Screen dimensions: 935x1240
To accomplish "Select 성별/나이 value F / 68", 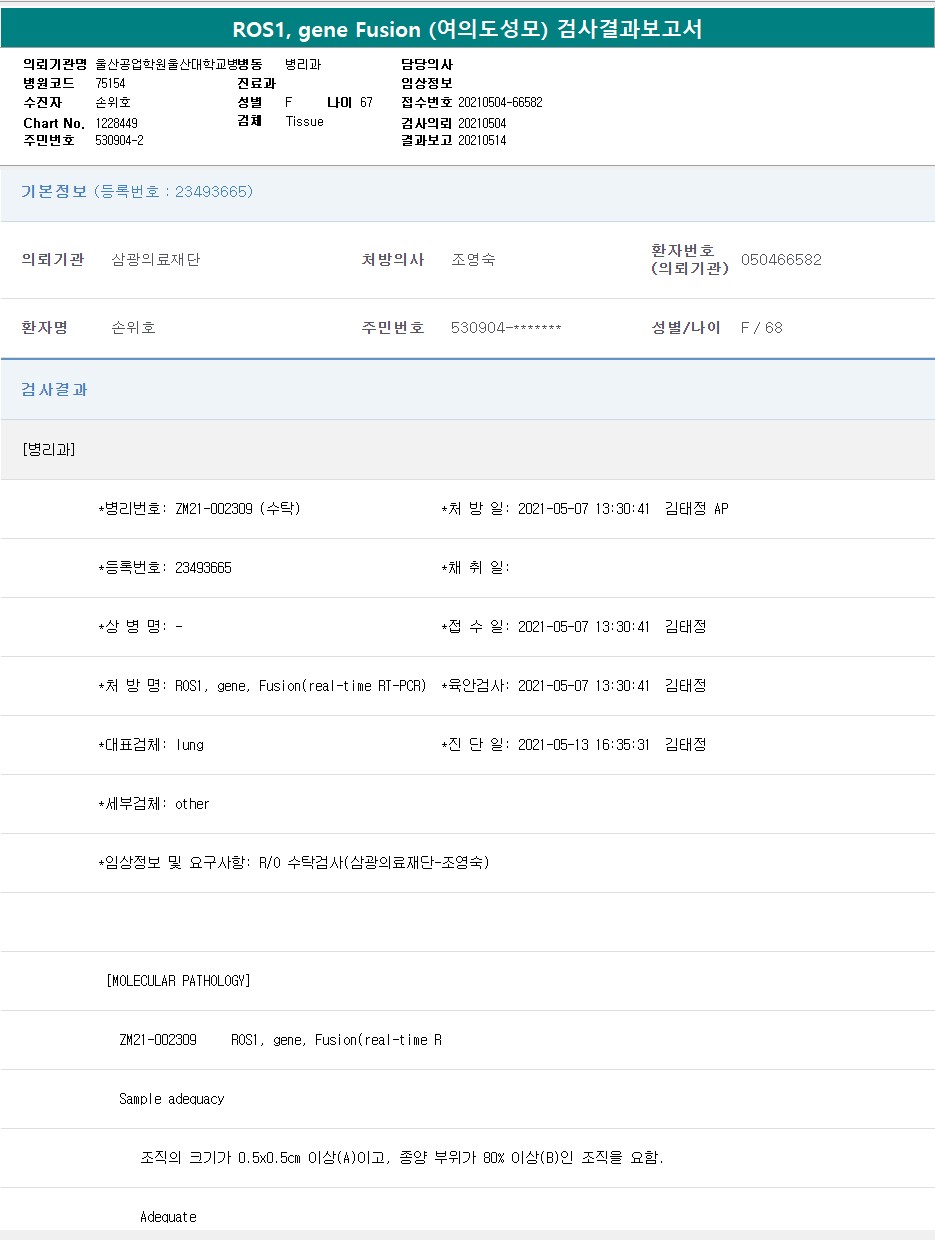I will (761, 328).
